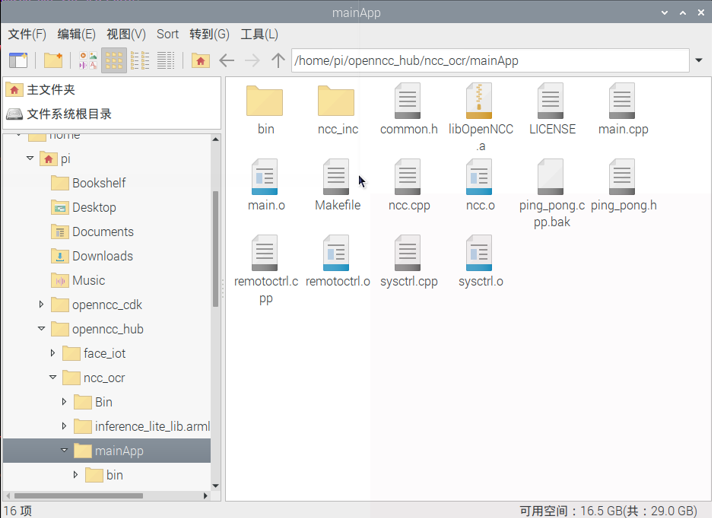Viewport: 712px width, 518px height.
Task: Open the Sort menu
Action: point(168,34)
